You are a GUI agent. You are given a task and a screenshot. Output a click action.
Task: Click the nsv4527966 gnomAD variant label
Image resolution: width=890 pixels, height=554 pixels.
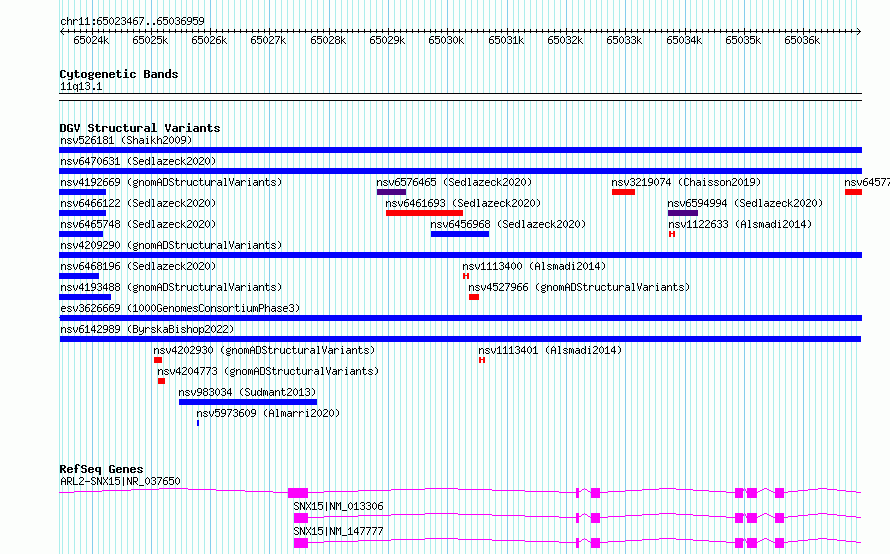click(x=579, y=287)
